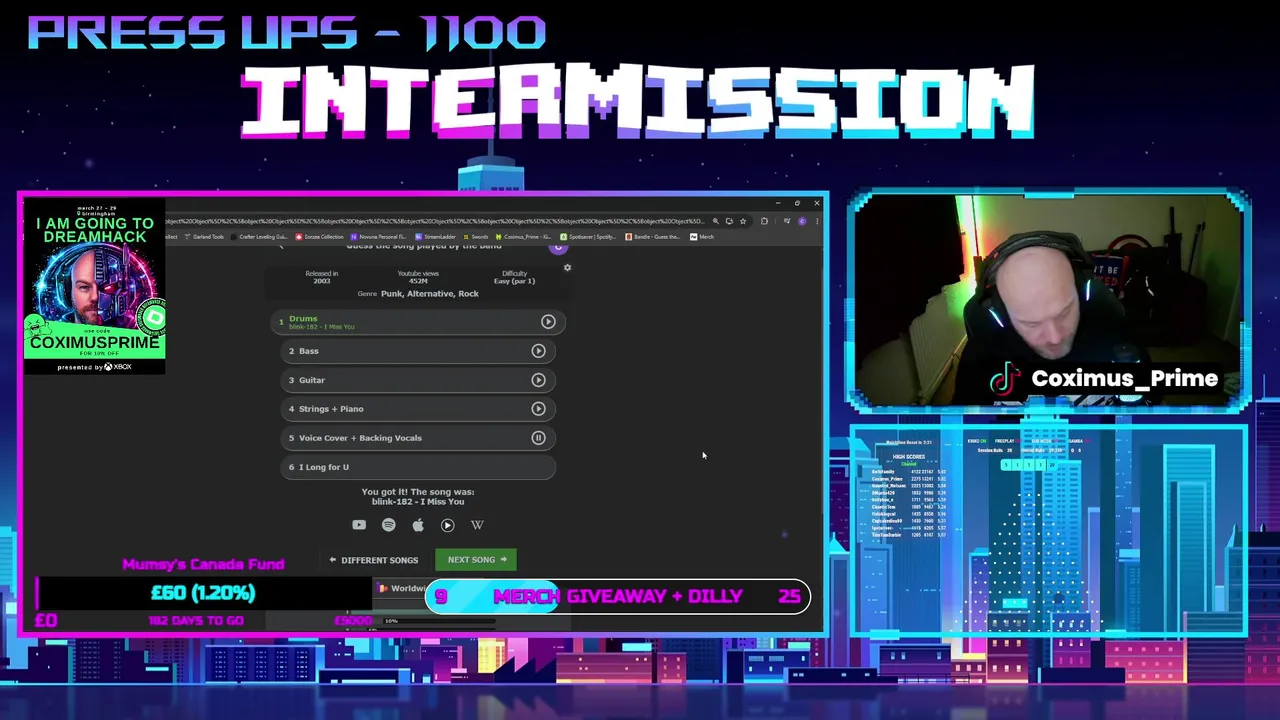Open the StreamLadder bookmark

coord(436,237)
